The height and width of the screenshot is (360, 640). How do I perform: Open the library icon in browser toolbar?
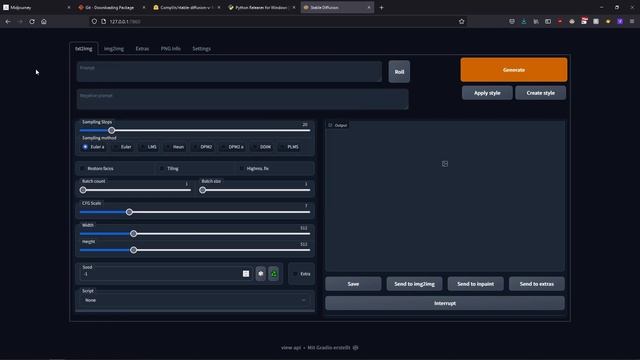[x=536, y=21]
